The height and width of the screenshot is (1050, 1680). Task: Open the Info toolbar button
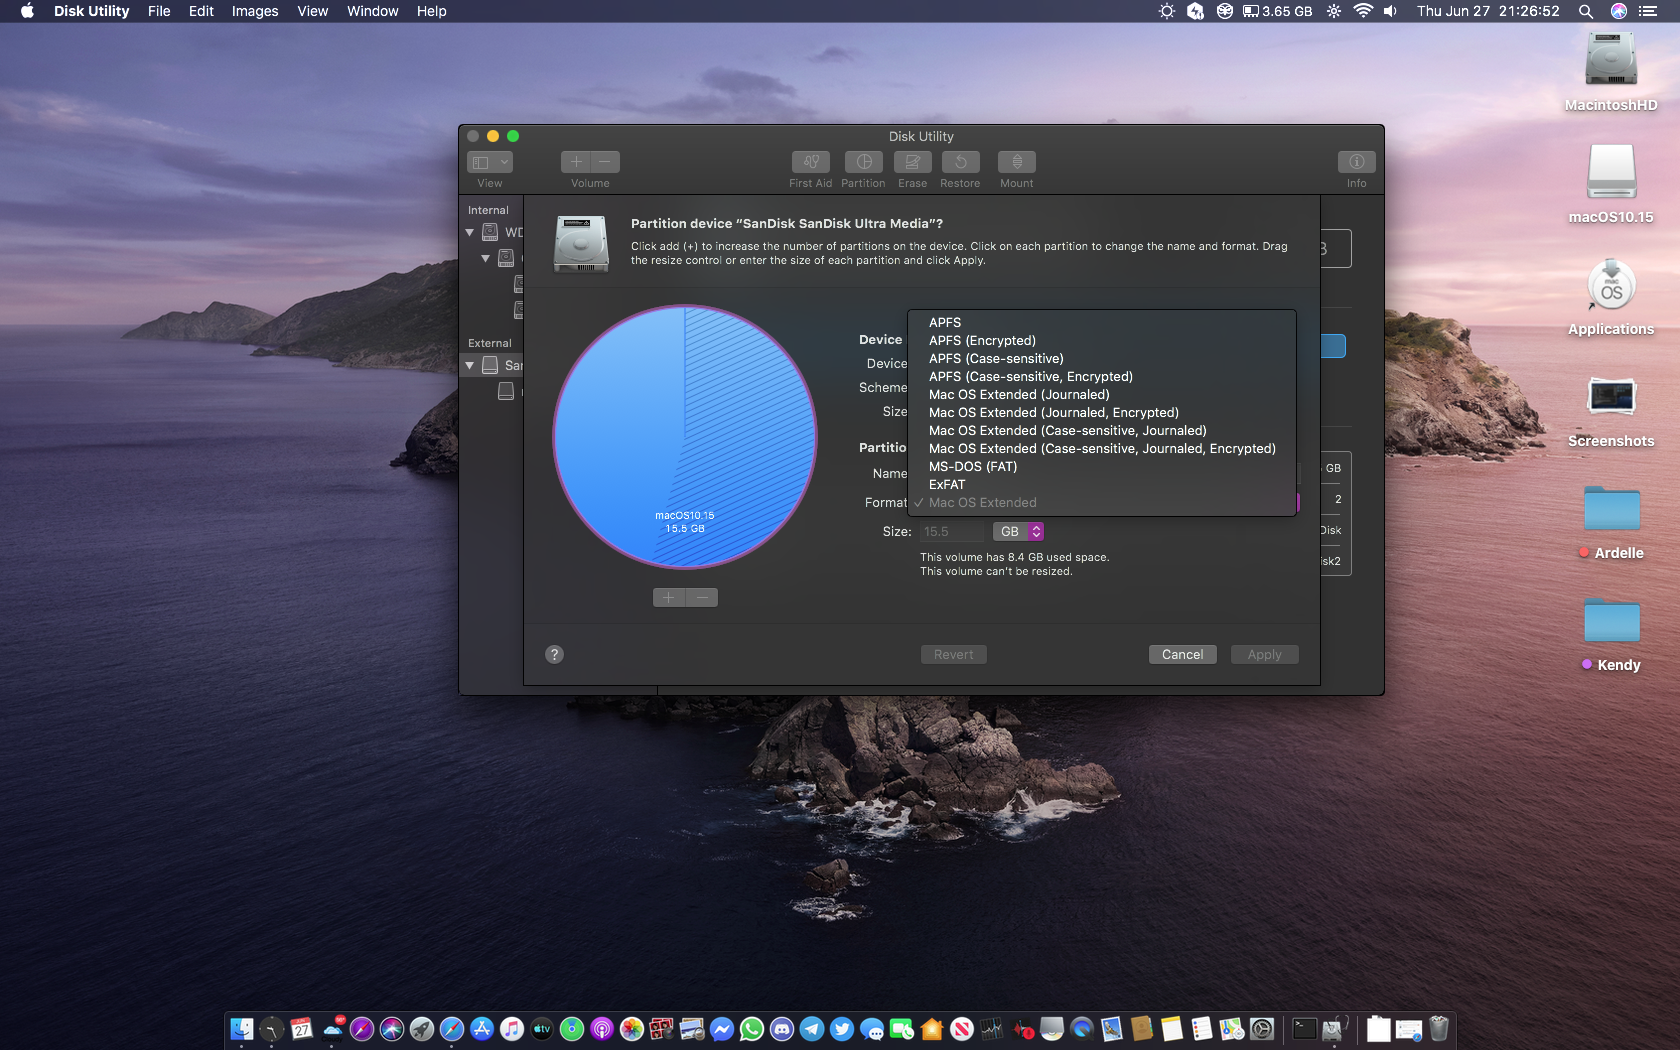click(1356, 162)
